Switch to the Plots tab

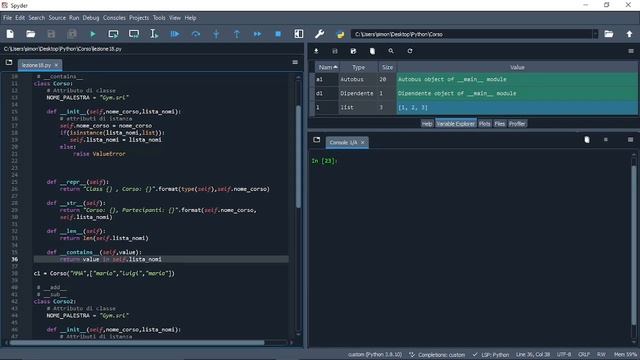click(484, 124)
